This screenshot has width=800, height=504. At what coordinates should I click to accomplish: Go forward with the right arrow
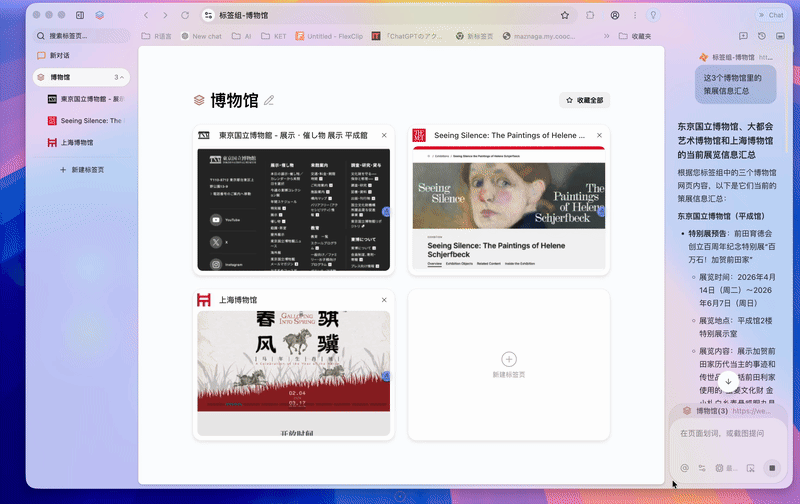coord(165,15)
